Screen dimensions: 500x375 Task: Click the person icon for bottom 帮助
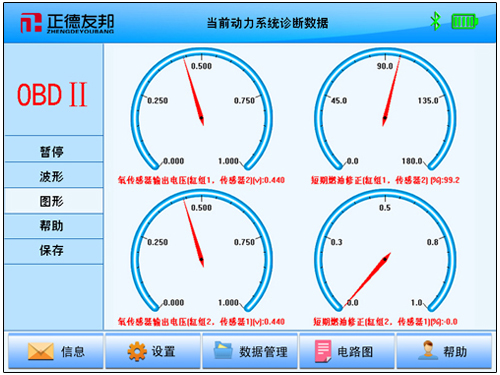[x=428, y=350]
